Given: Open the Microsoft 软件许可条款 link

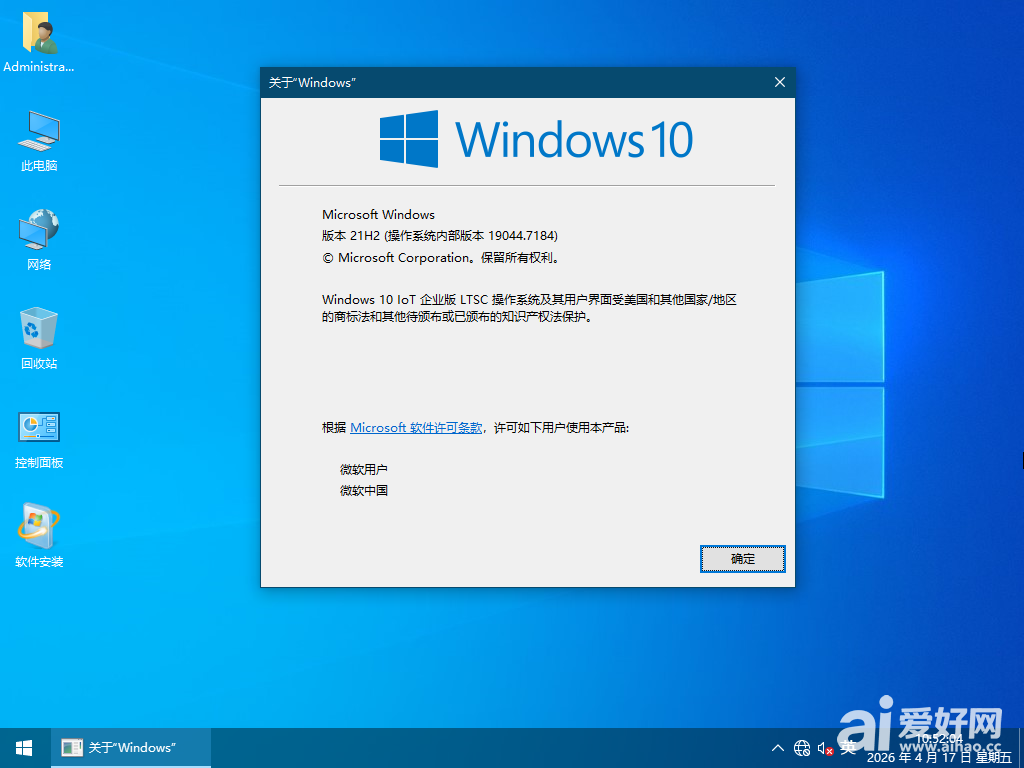Looking at the screenshot, I should coord(416,428).
